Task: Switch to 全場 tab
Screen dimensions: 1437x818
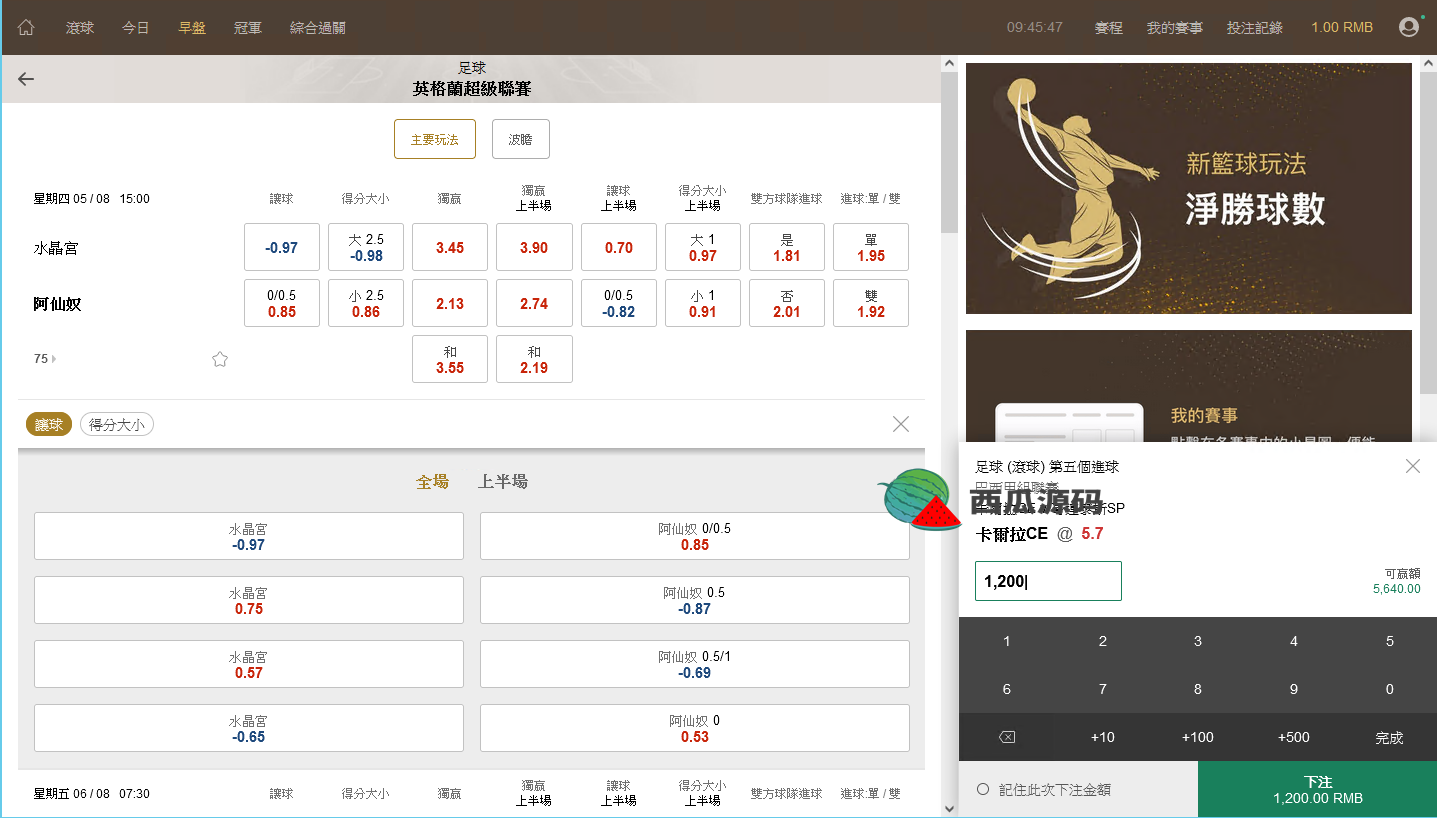Action: (432, 482)
